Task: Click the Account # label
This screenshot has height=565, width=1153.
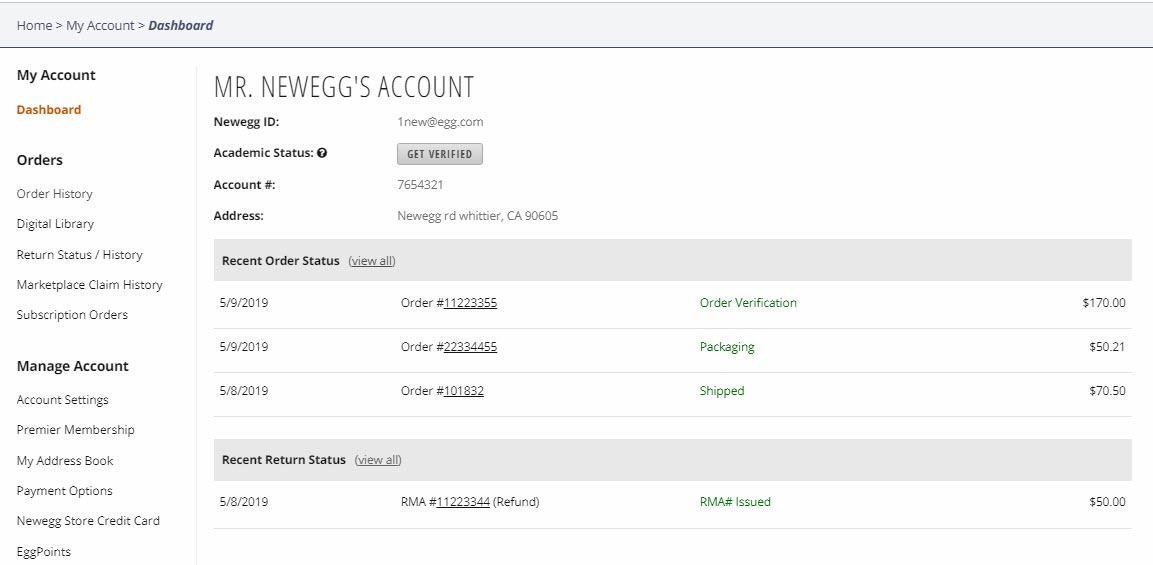Action: [x=244, y=185]
